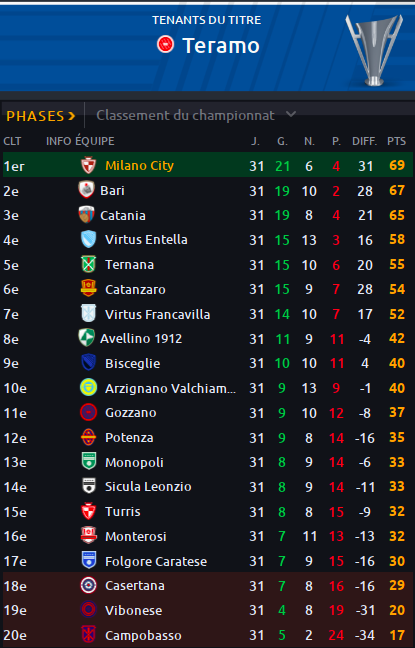415x648 pixels.
Task: Open the Teramo team name link
Action: (x=221, y=45)
